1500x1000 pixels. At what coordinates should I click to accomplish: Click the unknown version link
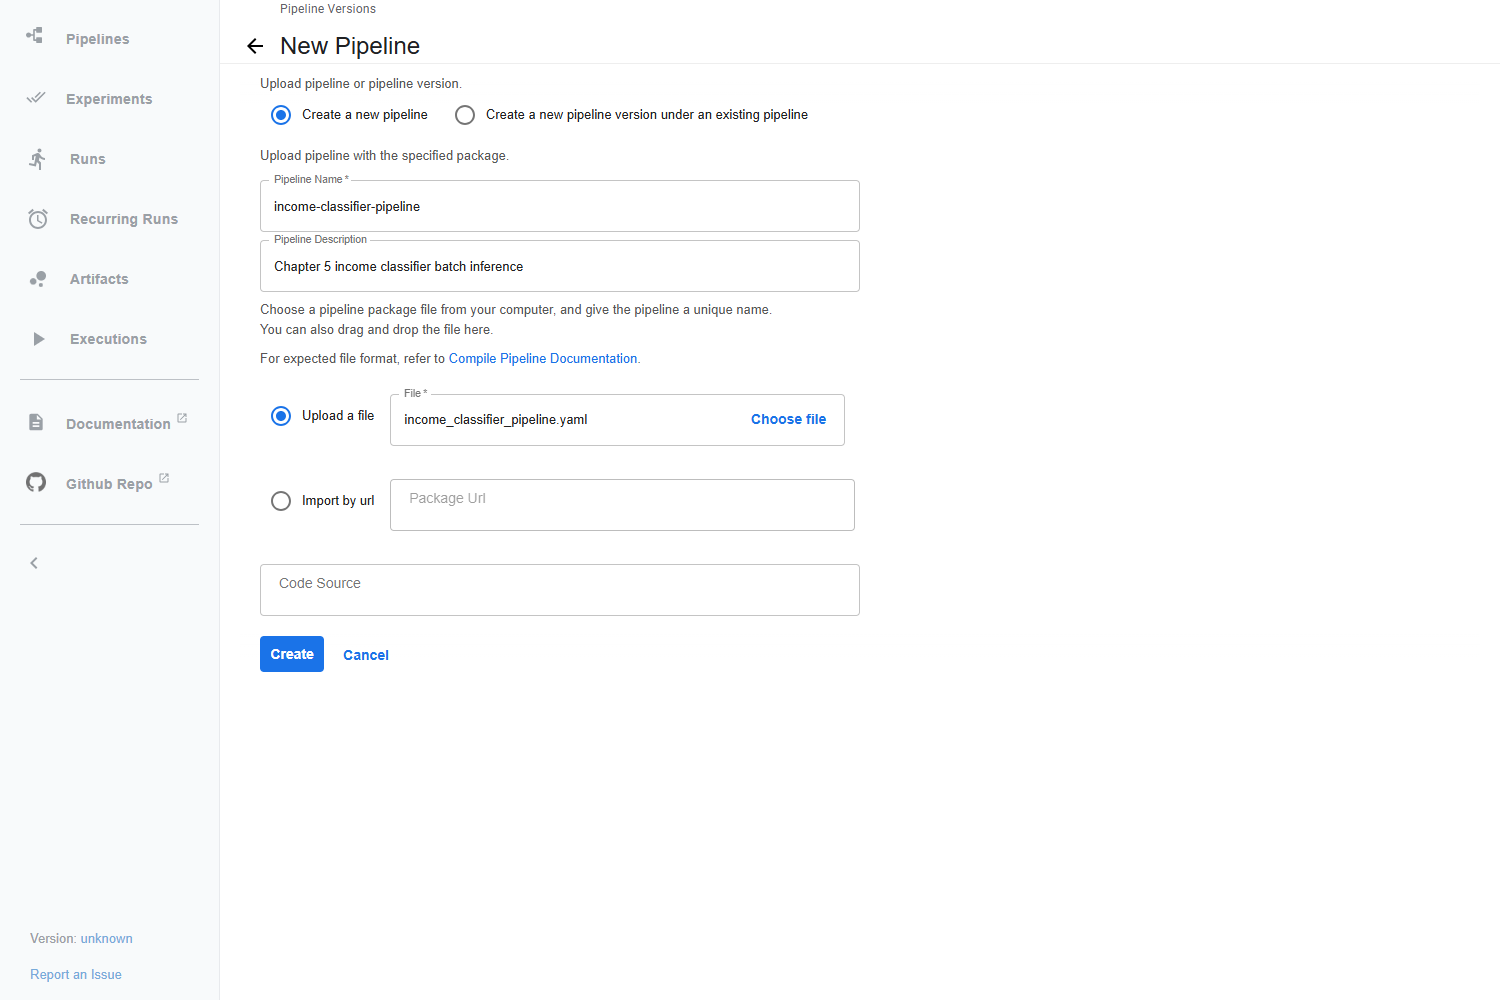(107, 938)
